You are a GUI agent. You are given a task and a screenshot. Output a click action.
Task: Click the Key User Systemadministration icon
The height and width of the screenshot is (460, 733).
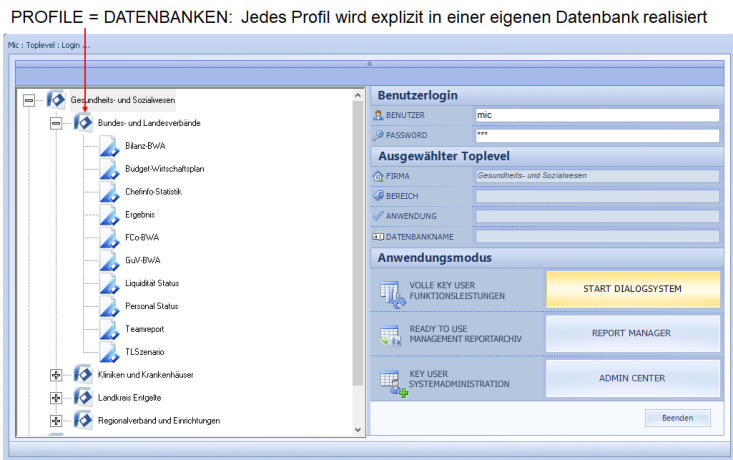[x=390, y=381]
